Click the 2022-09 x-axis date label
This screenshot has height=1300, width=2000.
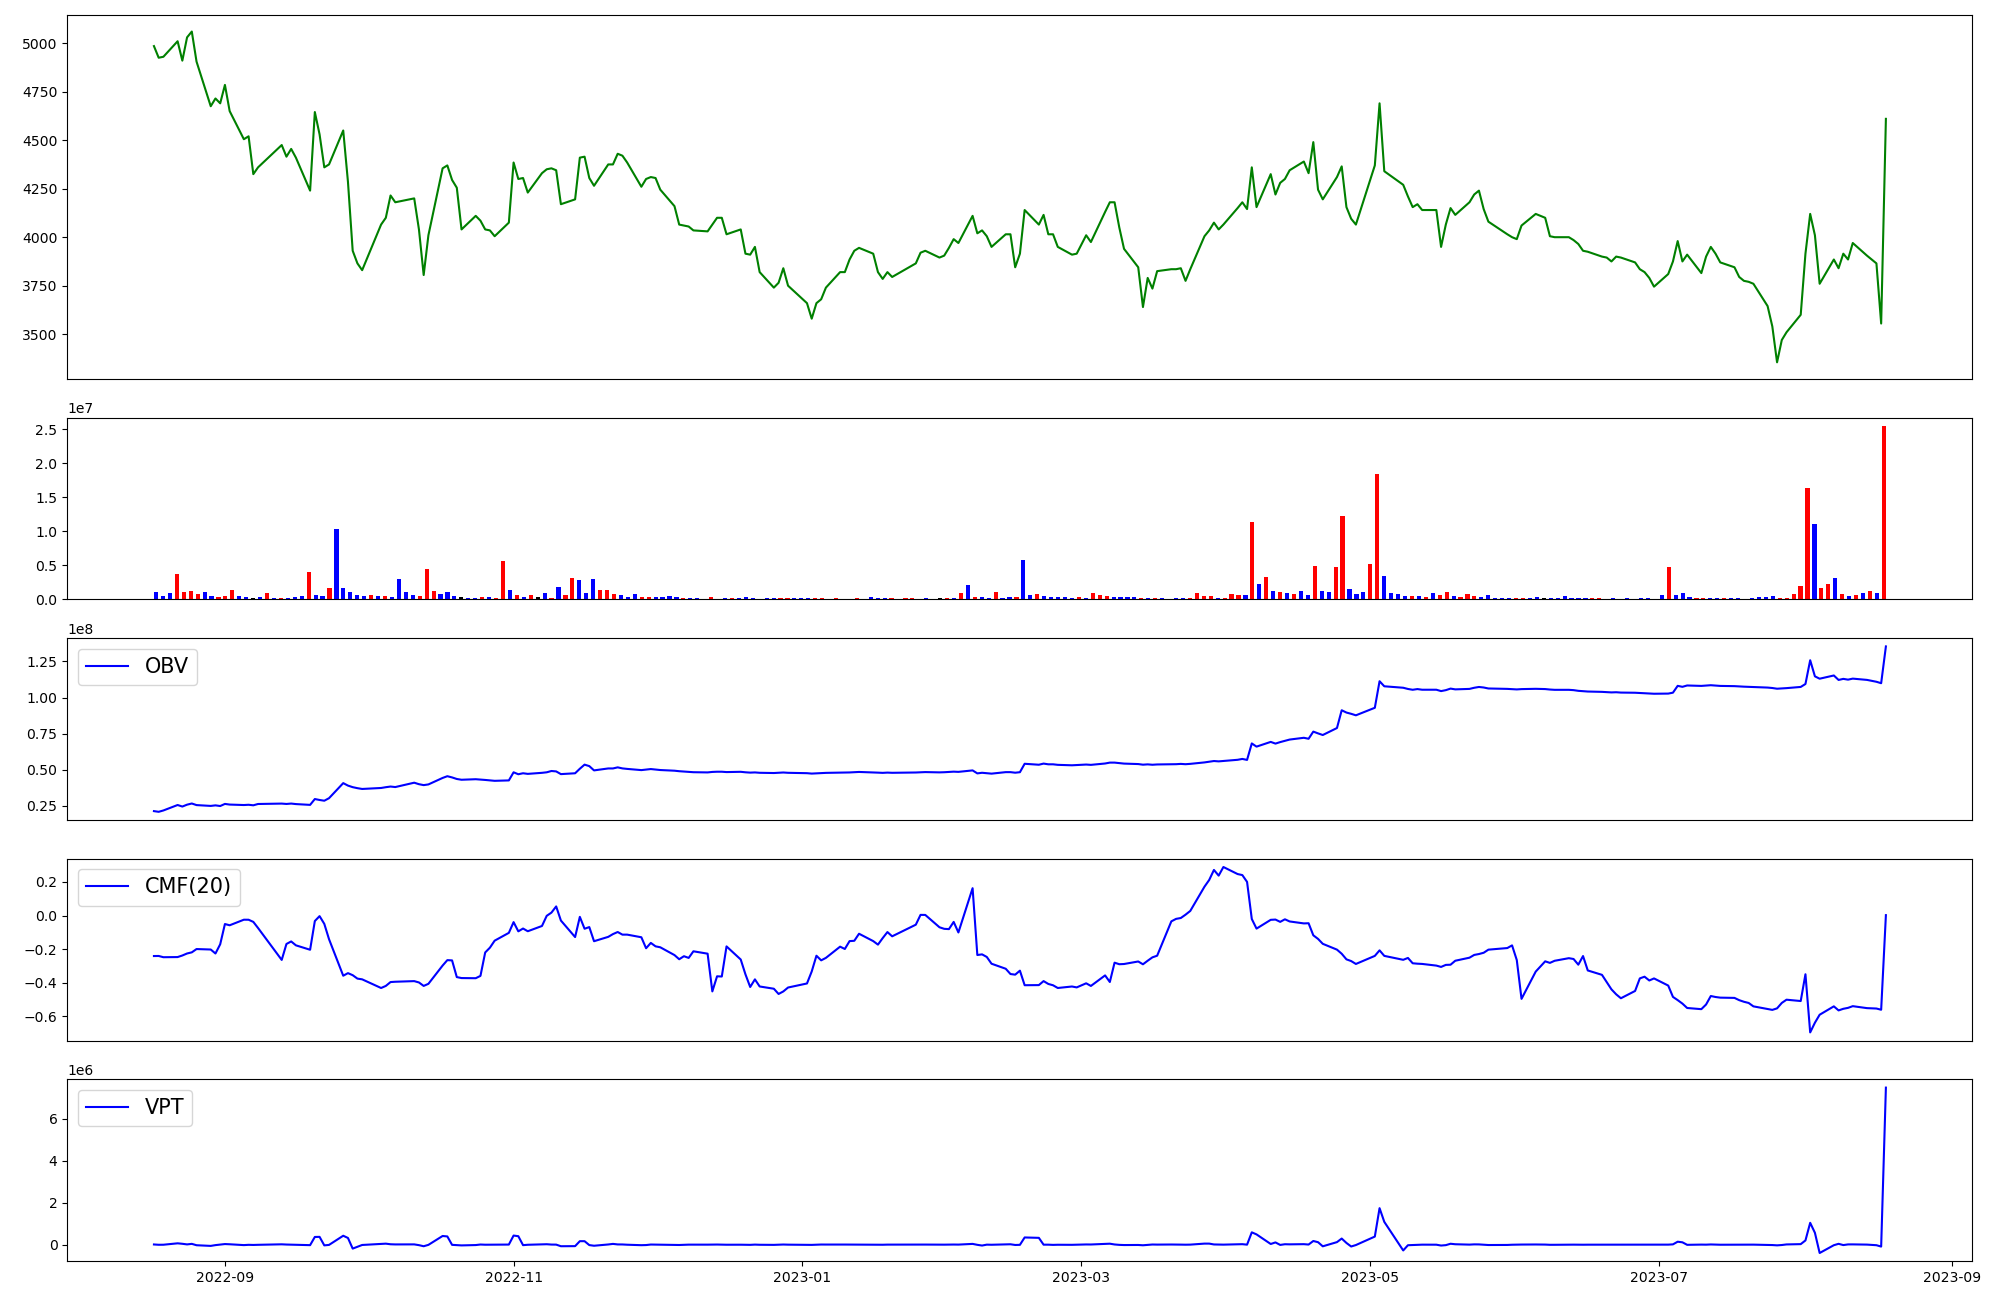click(x=225, y=1277)
